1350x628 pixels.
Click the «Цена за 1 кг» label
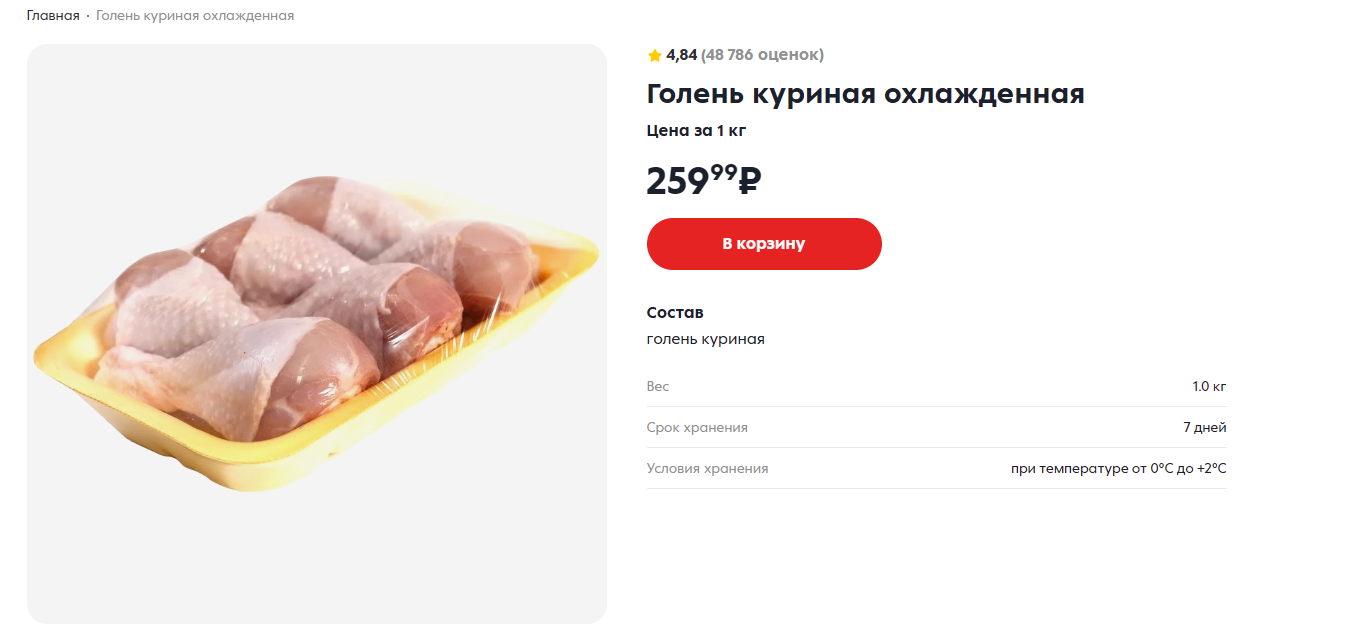tap(696, 130)
